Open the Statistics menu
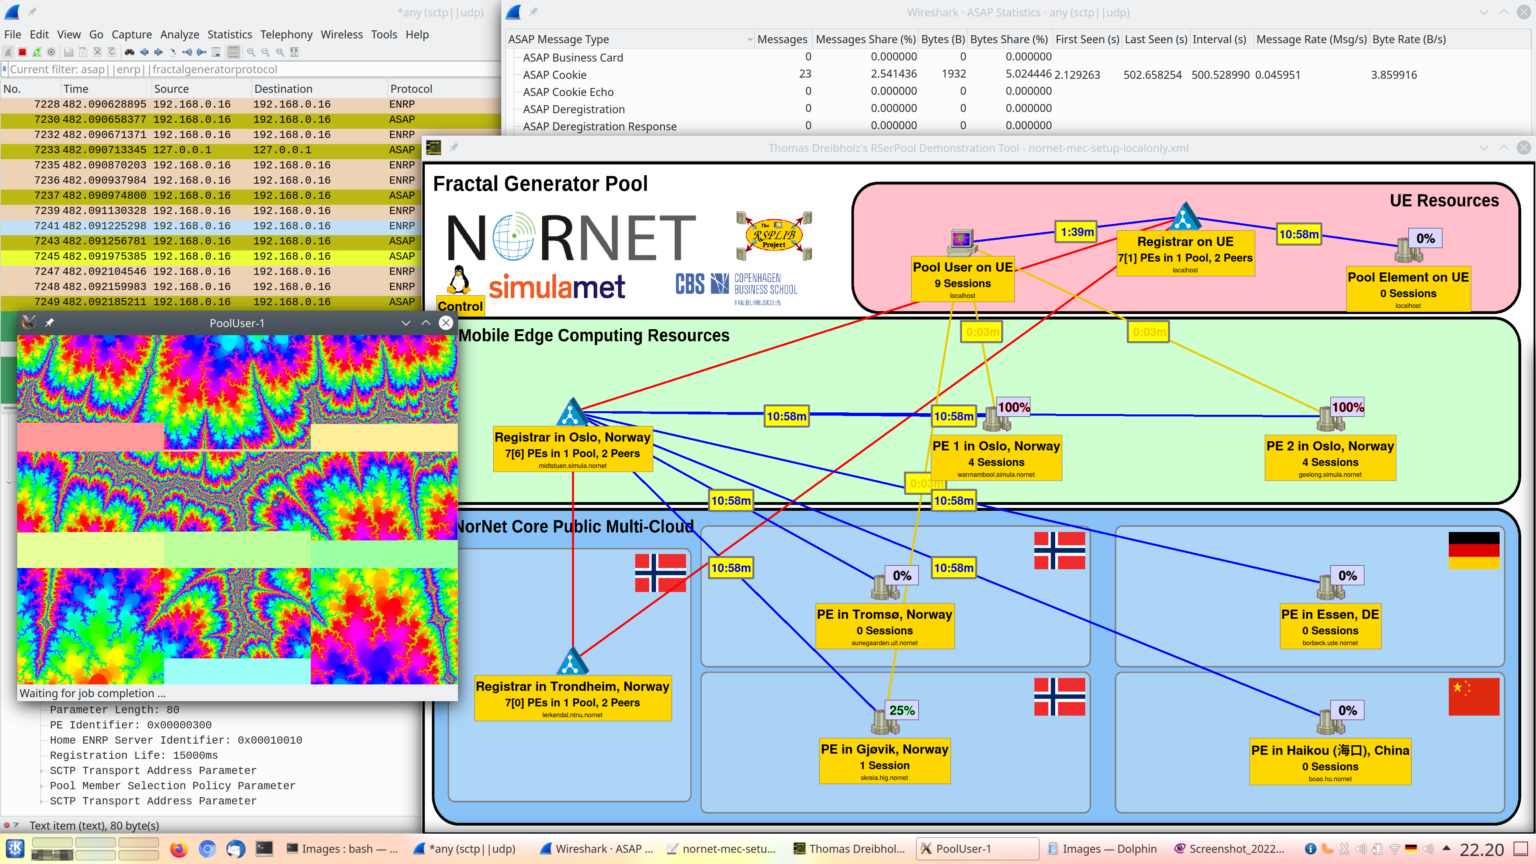 [x=229, y=34]
